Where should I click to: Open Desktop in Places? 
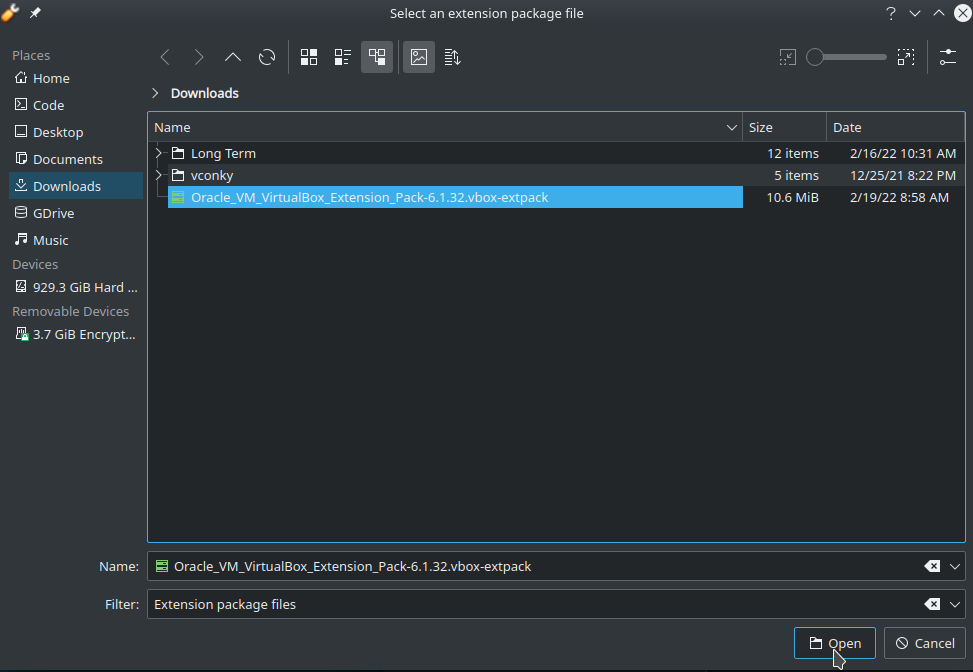coord(76,132)
